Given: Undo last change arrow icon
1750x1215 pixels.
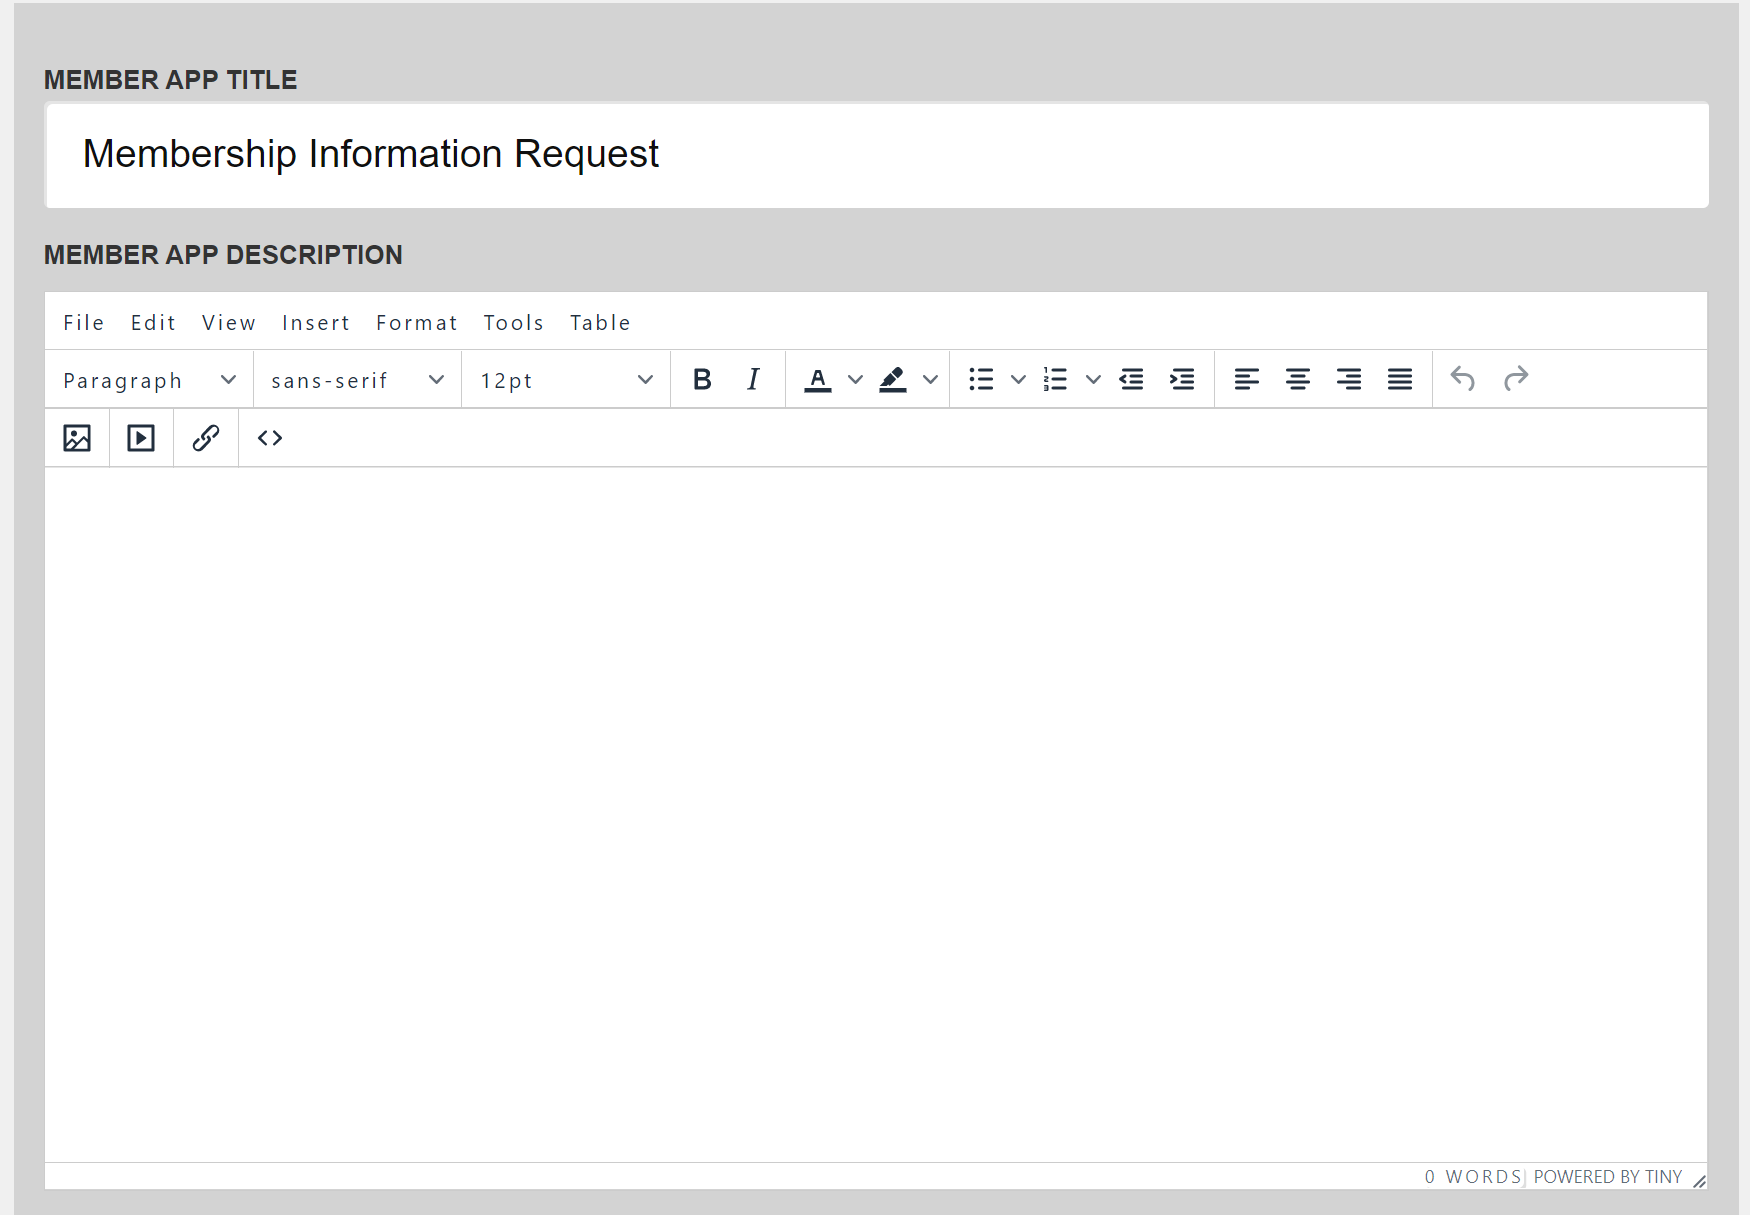Looking at the screenshot, I should pyautogui.click(x=1463, y=379).
